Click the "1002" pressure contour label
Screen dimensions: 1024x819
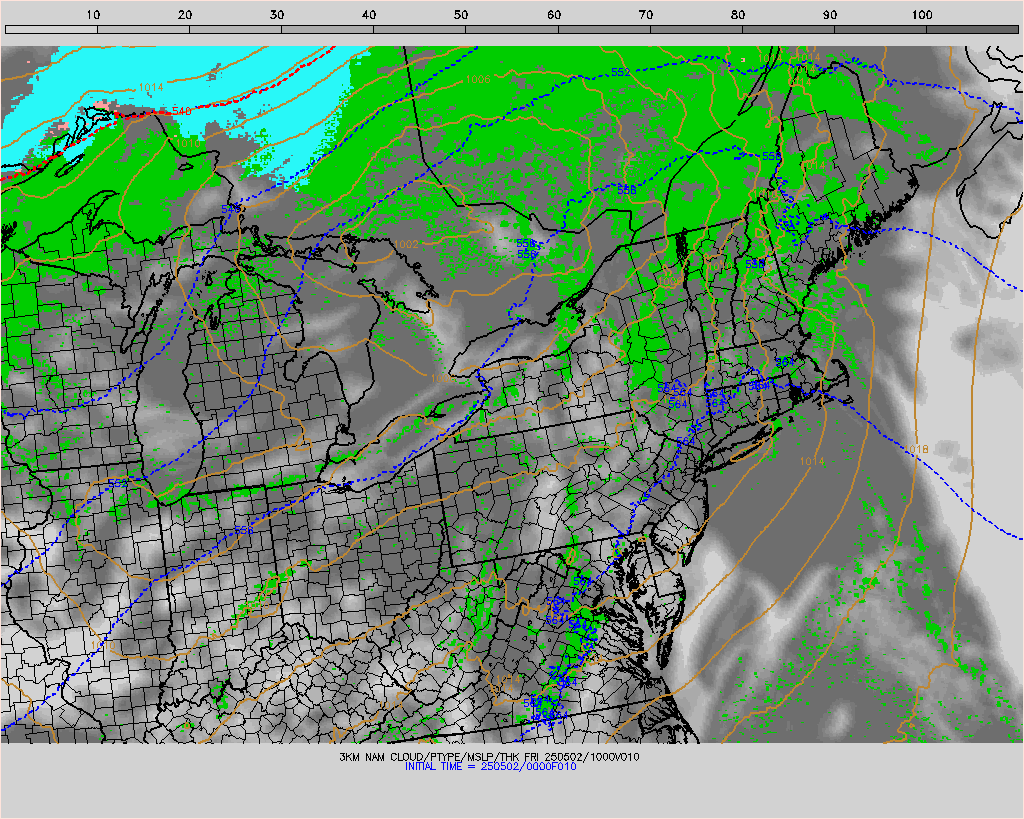pos(406,244)
